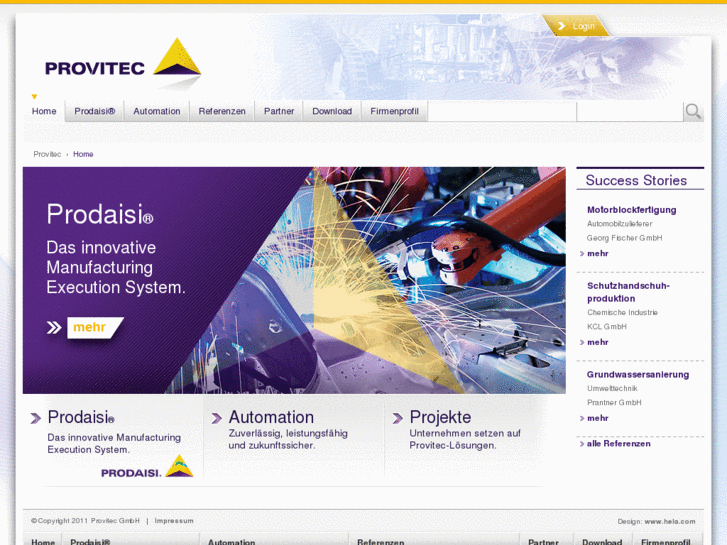Click the magnifier search icon

(693, 112)
